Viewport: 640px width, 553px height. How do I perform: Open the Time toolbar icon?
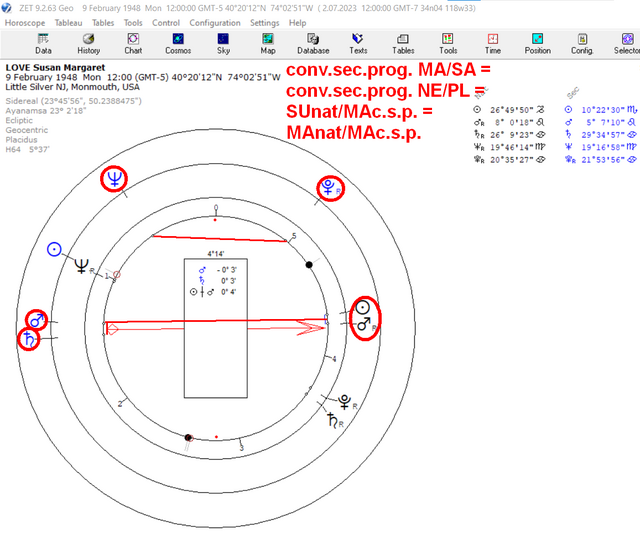pos(493,44)
